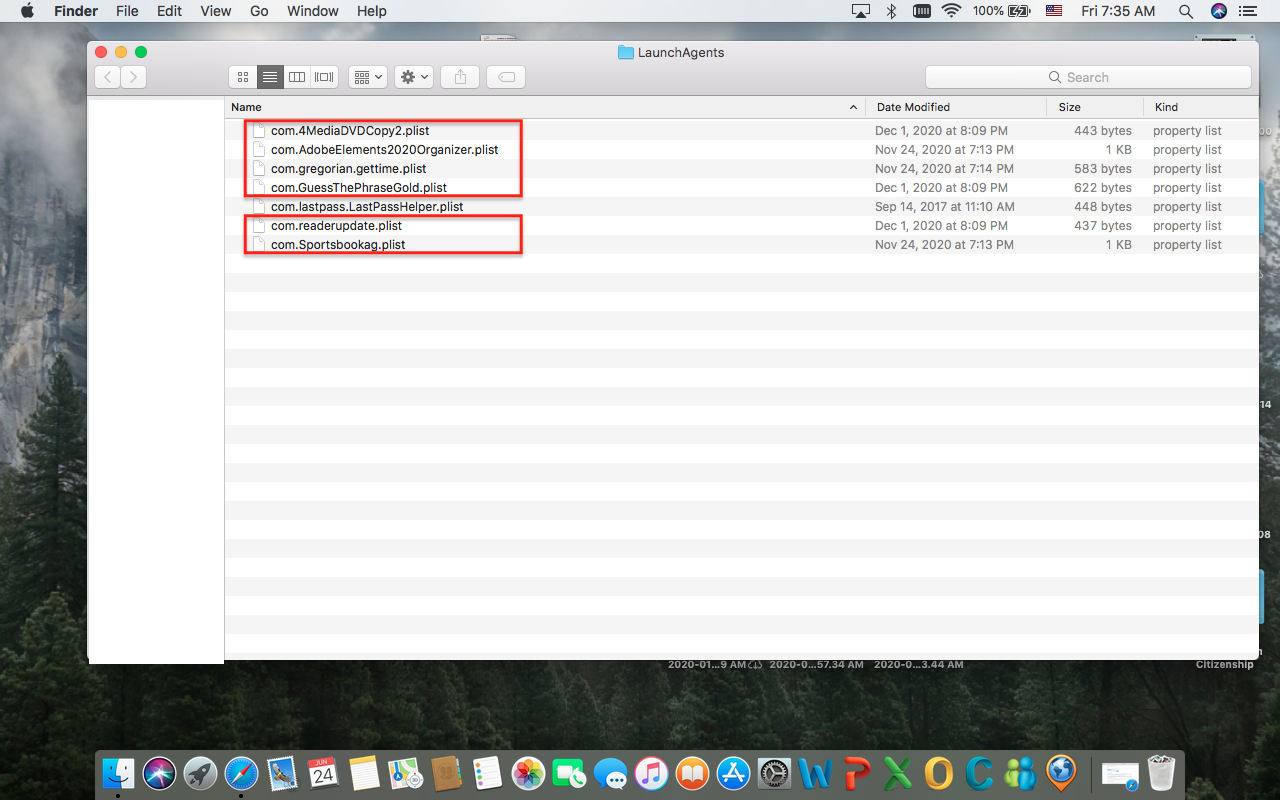This screenshot has height=800, width=1280.
Task: Switch to icon view in toolbar
Action: 243,77
